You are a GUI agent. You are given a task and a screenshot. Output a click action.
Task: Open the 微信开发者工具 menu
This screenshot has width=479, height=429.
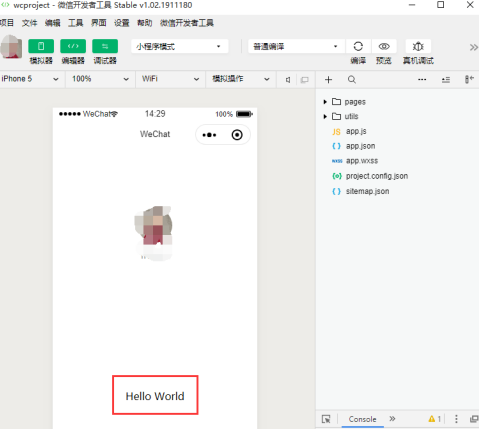click(187, 23)
